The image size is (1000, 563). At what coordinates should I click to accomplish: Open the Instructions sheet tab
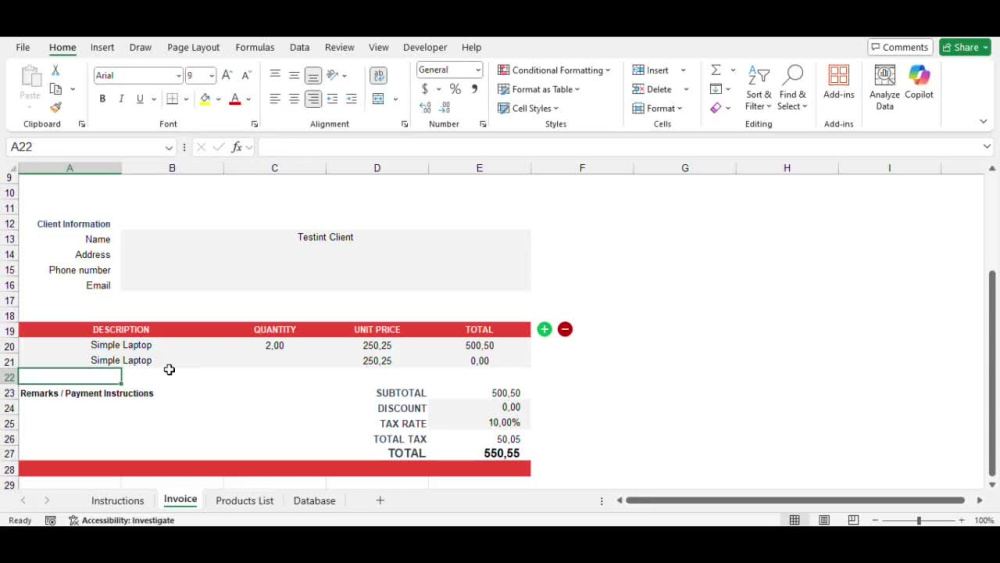(117, 501)
